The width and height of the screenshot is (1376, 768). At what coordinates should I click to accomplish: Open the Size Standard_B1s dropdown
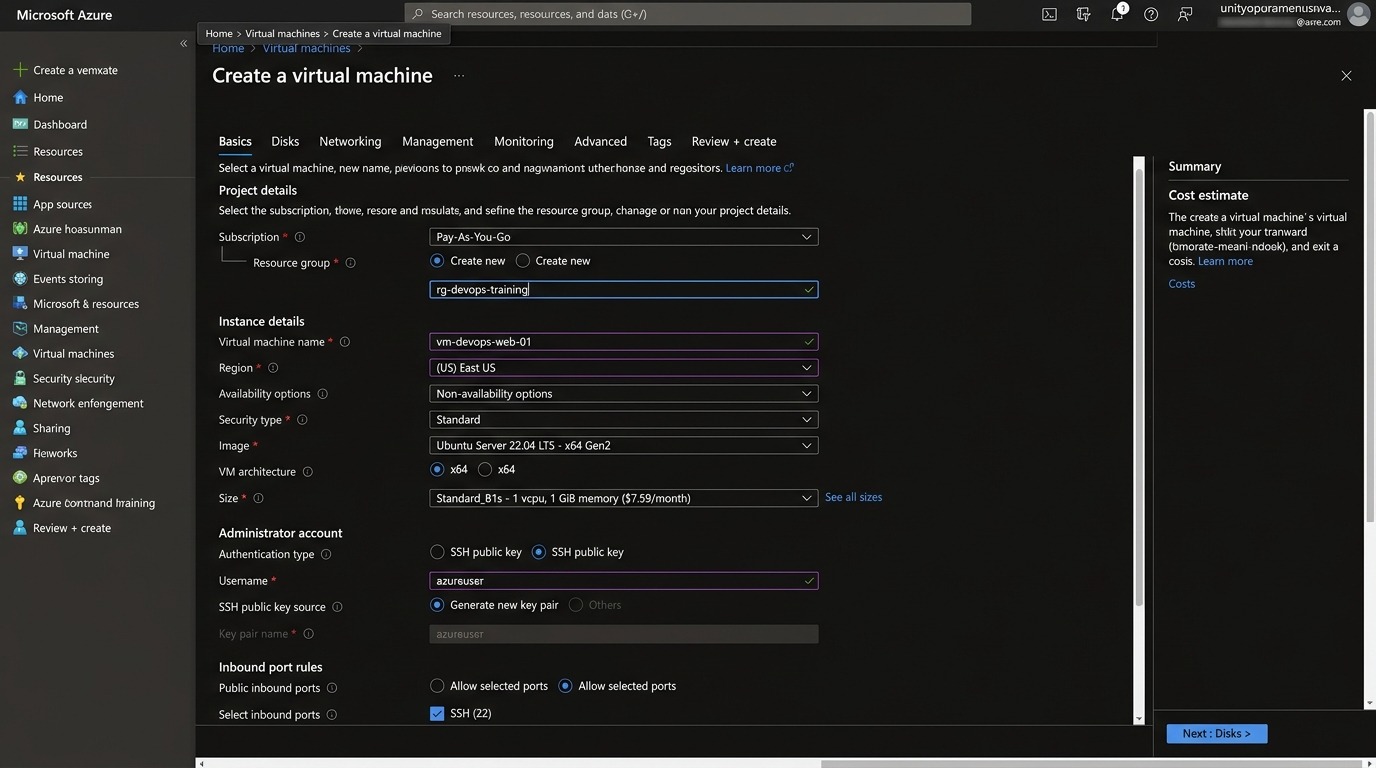624,498
